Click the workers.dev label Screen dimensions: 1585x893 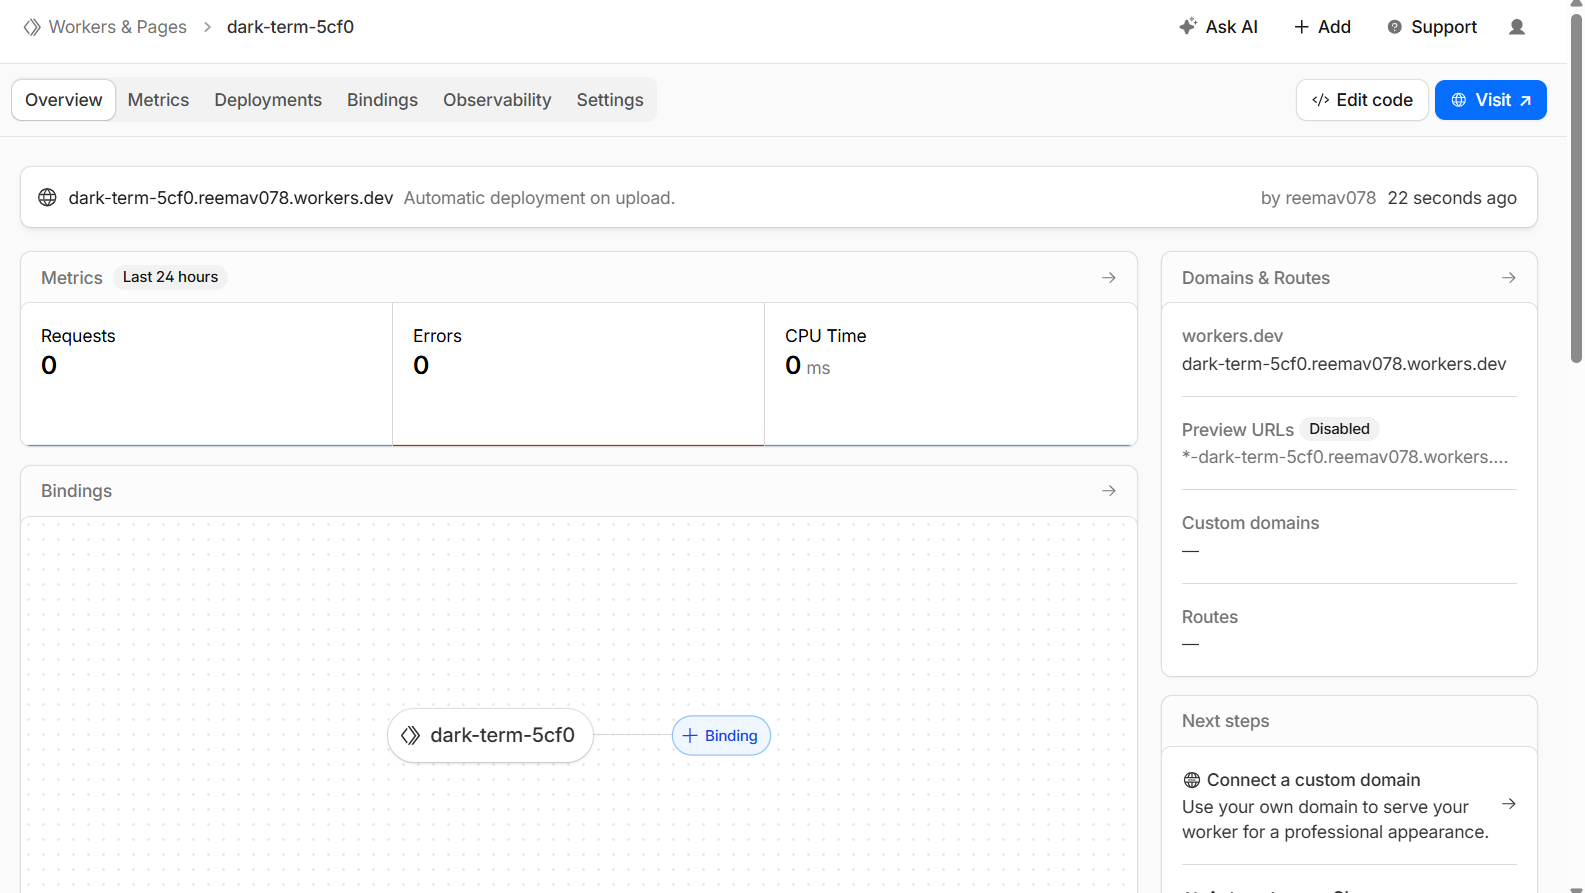(x=1232, y=336)
